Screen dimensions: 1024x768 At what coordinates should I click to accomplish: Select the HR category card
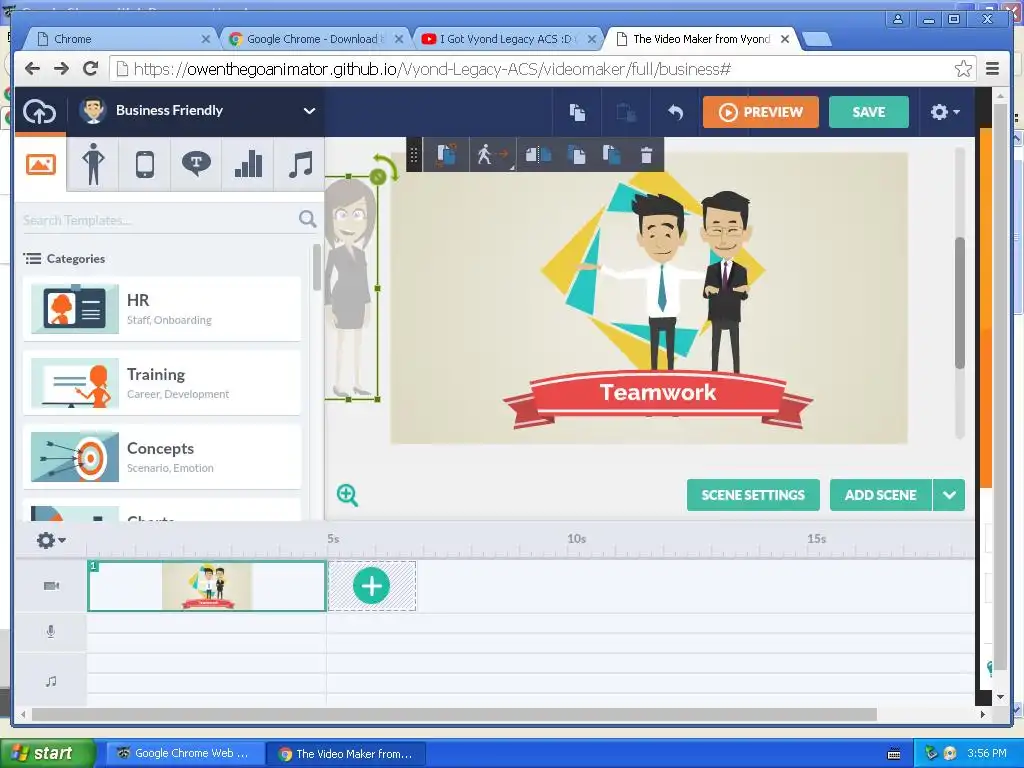(162, 309)
